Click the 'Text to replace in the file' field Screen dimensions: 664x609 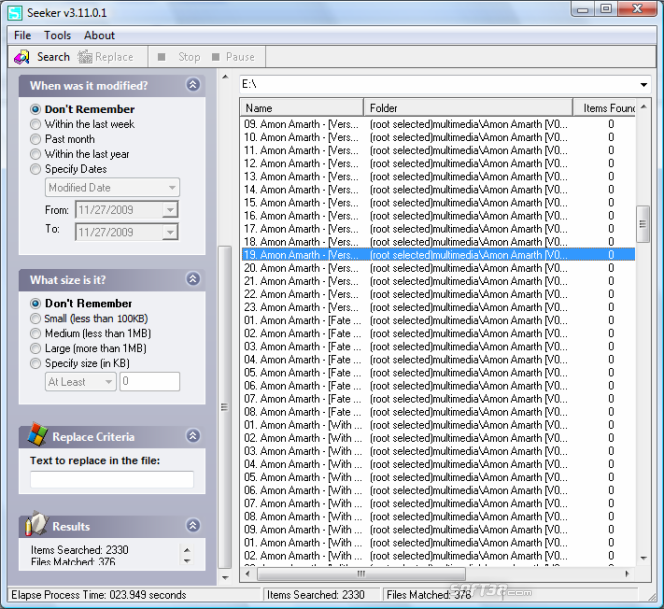pos(112,480)
